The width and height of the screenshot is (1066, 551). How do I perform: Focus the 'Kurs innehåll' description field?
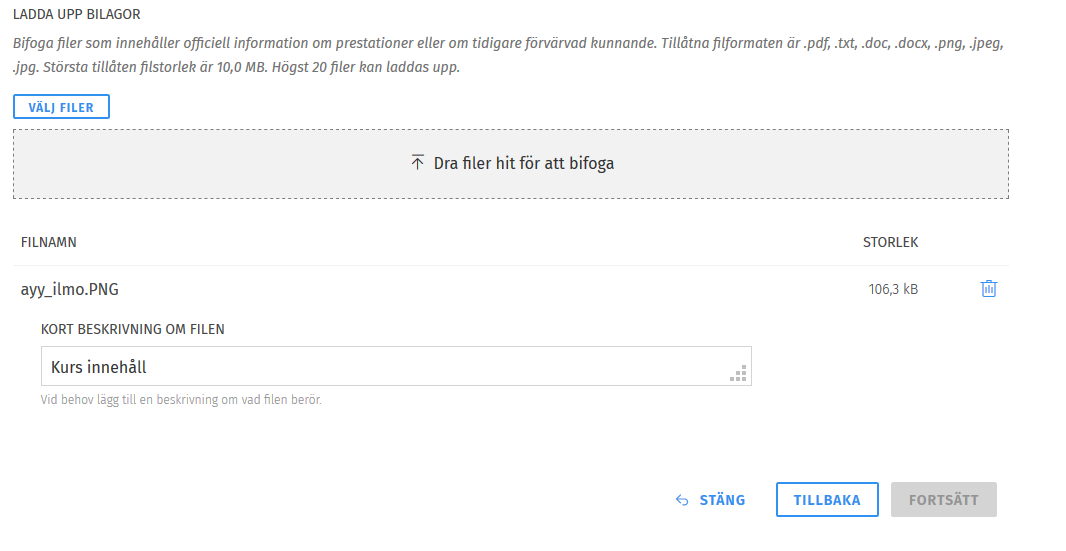pyautogui.click(x=380, y=367)
